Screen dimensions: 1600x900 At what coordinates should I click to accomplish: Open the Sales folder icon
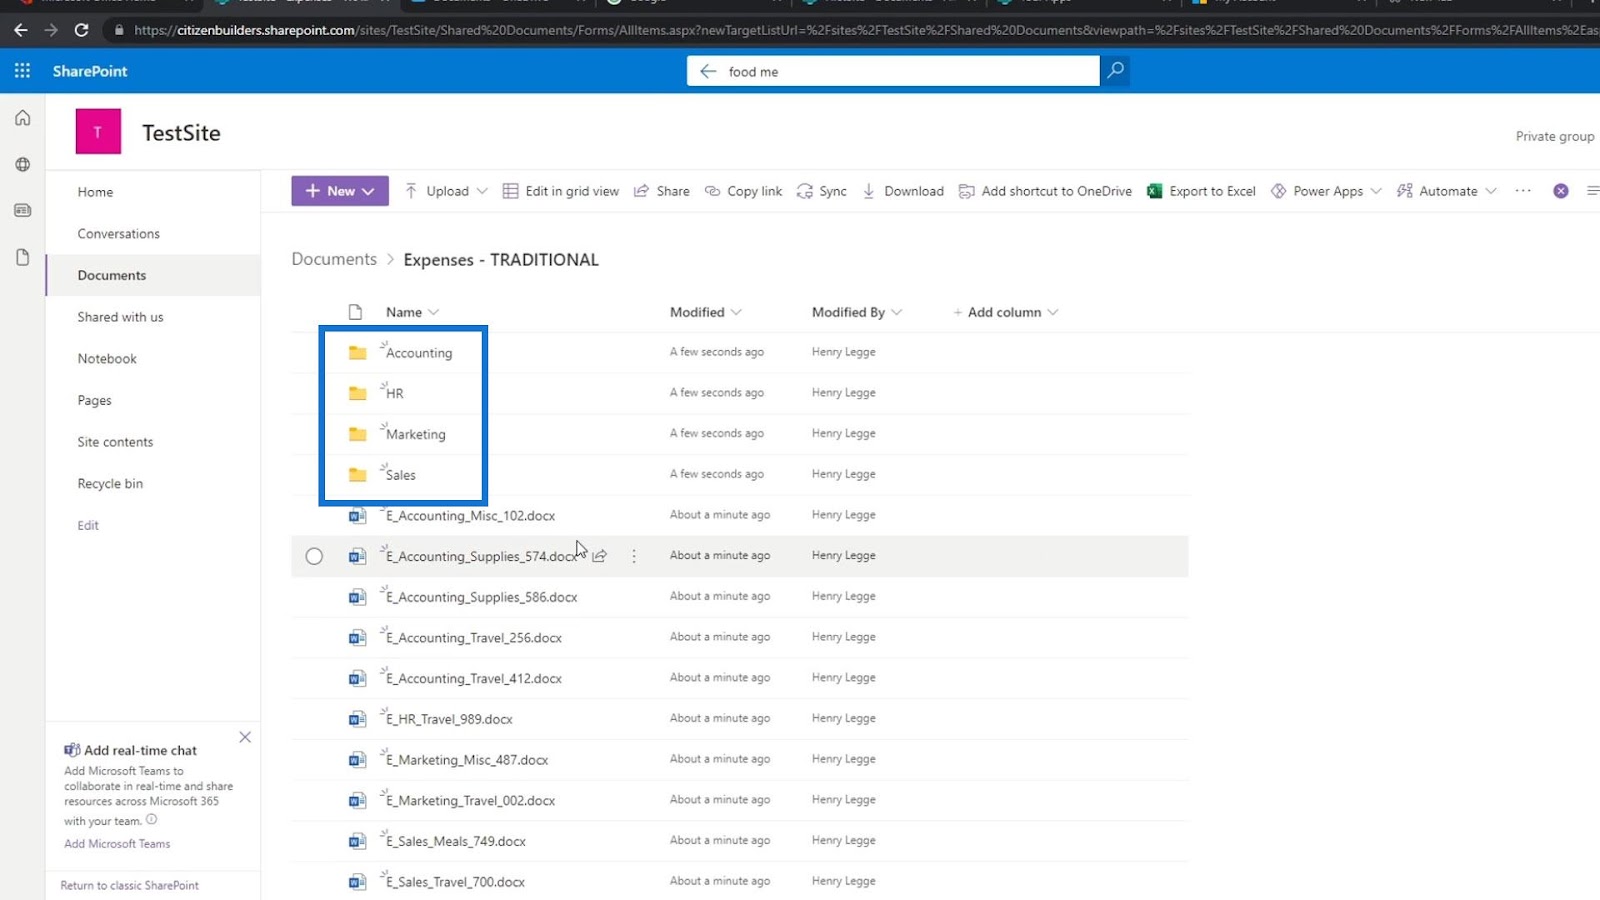tap(357, 475)
